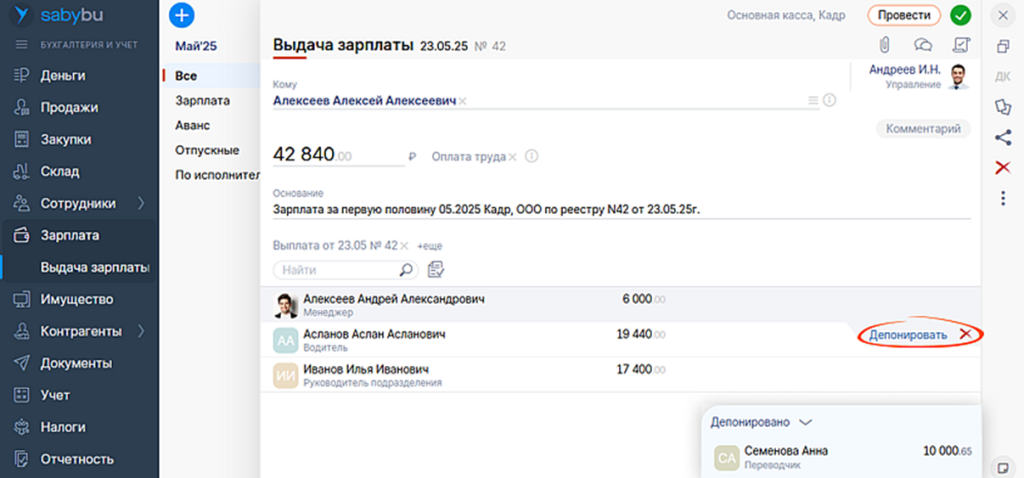This screenshot has height=478, width=1024.
Task: Add a note via Комментарий button
Action: (923, 129)
